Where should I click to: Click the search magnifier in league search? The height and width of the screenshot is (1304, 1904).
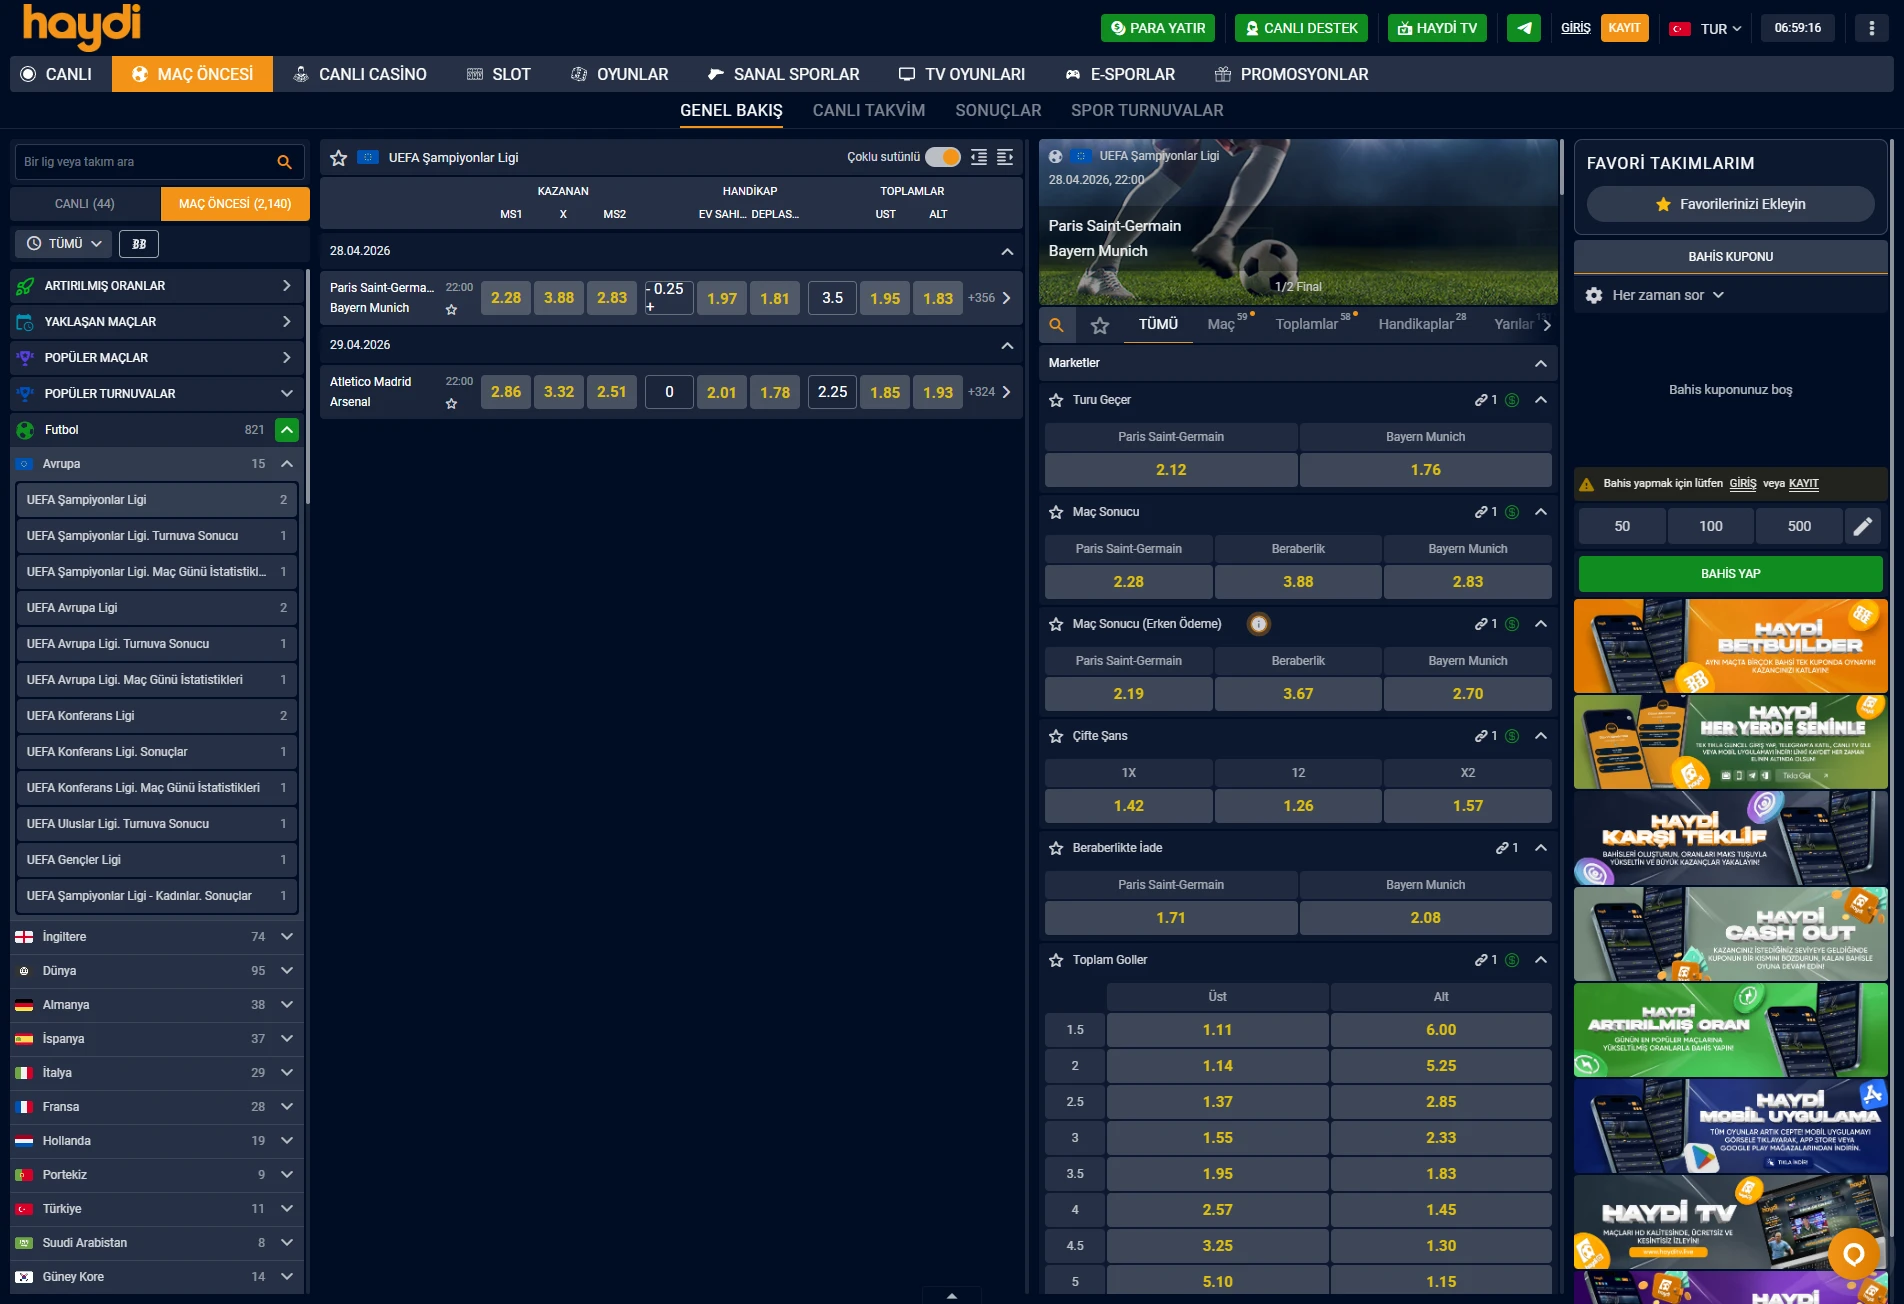[x=285, y=162]
